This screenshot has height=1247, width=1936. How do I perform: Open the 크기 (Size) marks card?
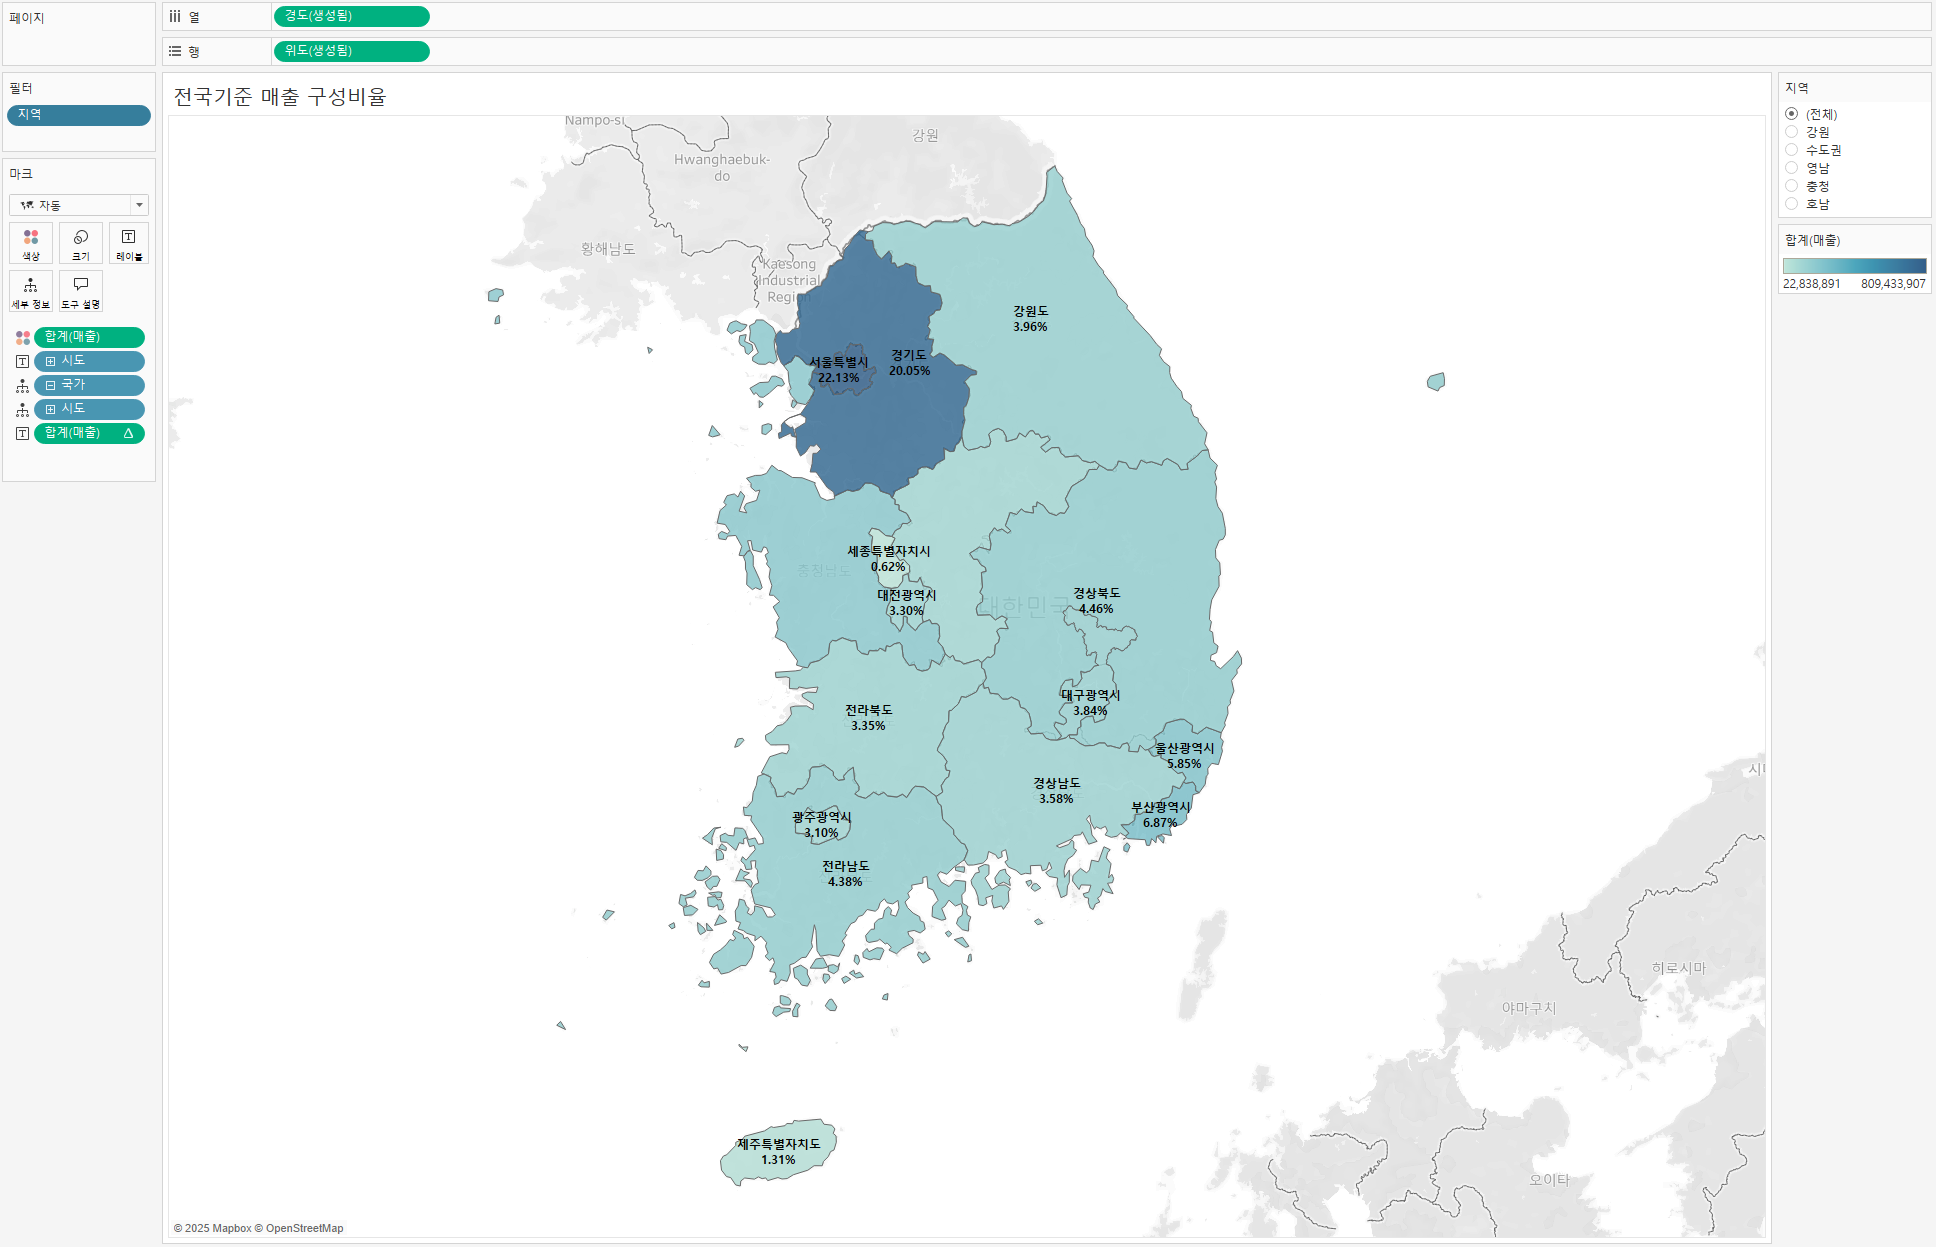point(81,243)
